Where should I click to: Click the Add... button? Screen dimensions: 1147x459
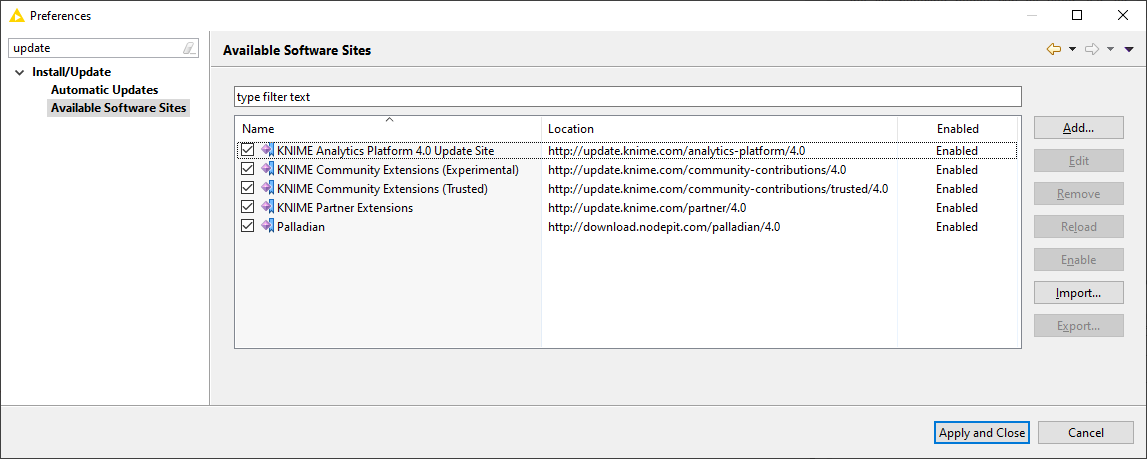click(x=1078, y=127)
